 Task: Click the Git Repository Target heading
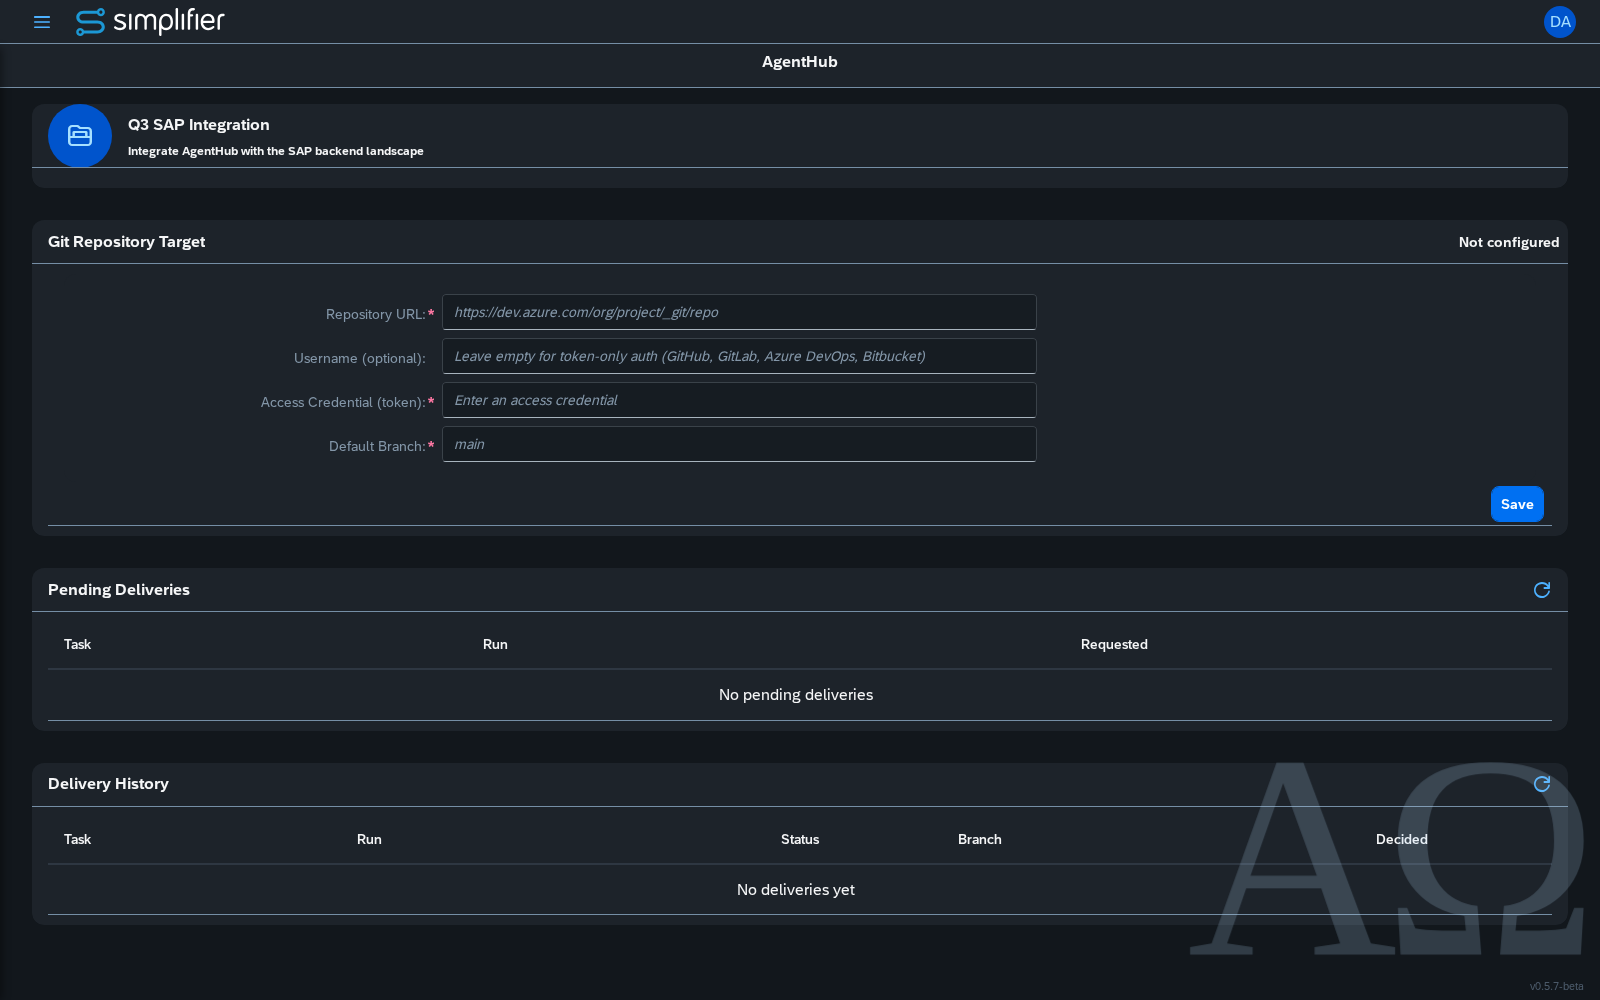(126, 242)
